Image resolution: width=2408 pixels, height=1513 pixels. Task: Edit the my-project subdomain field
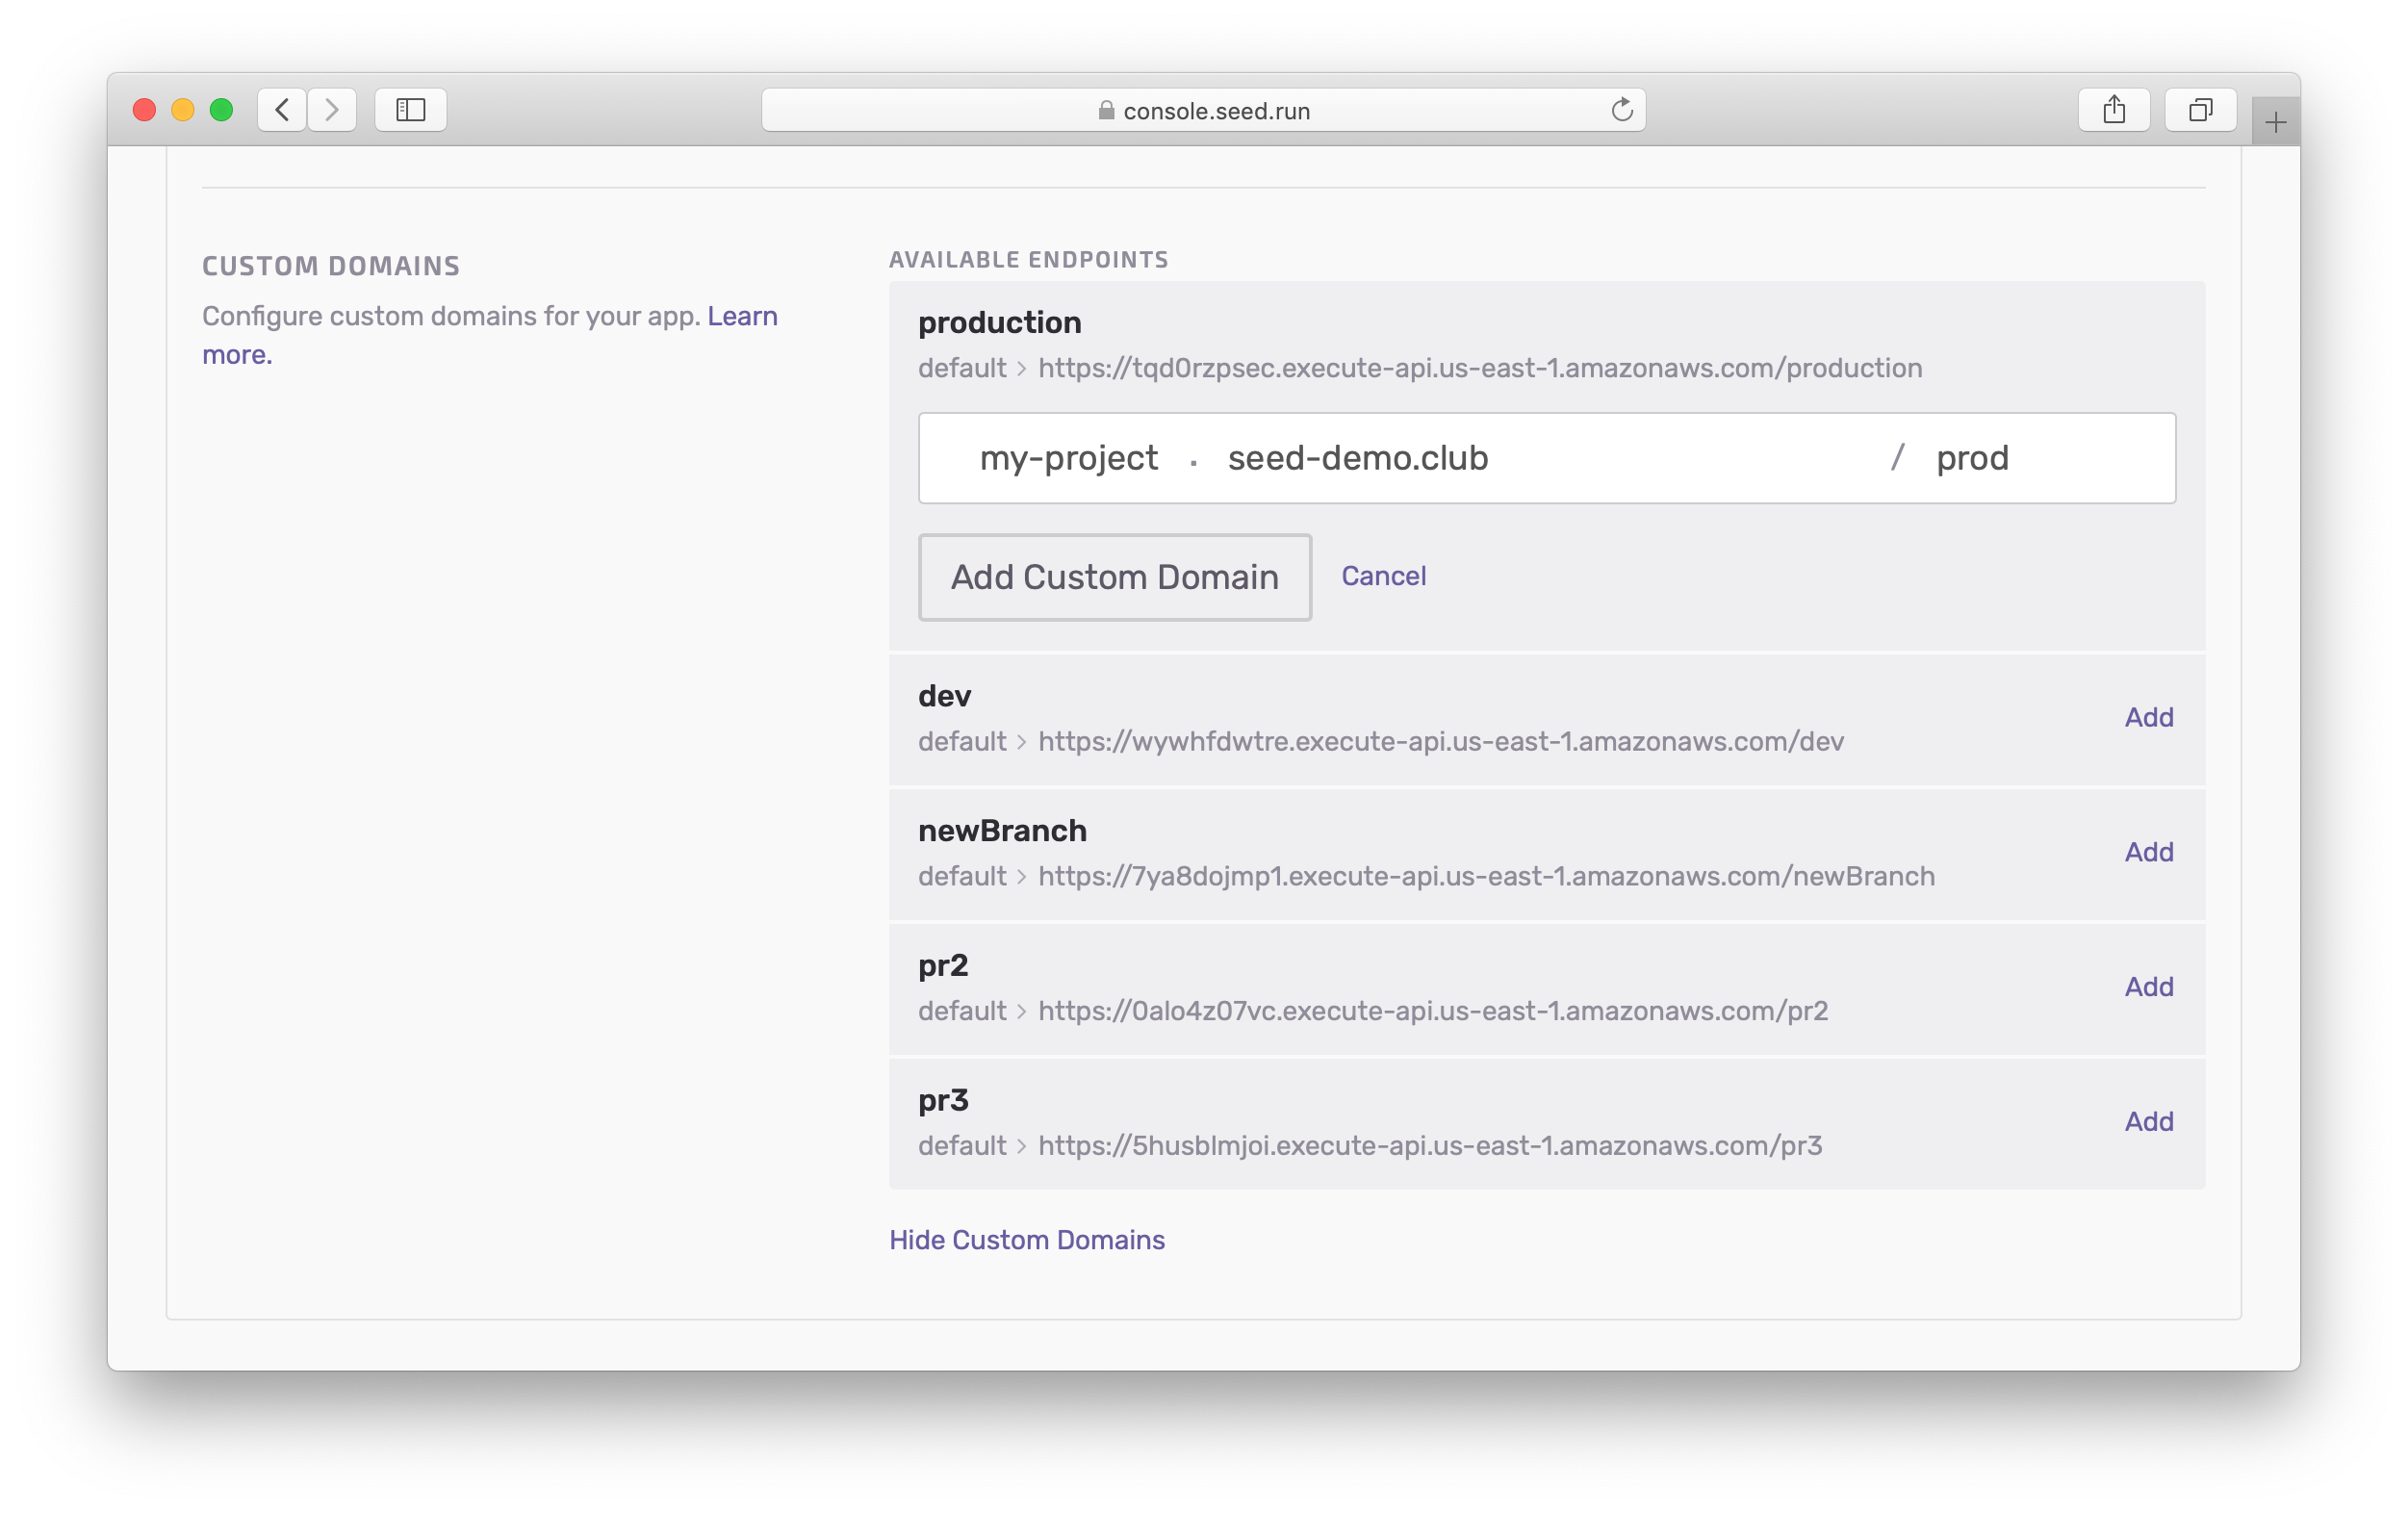(1068, 458)
